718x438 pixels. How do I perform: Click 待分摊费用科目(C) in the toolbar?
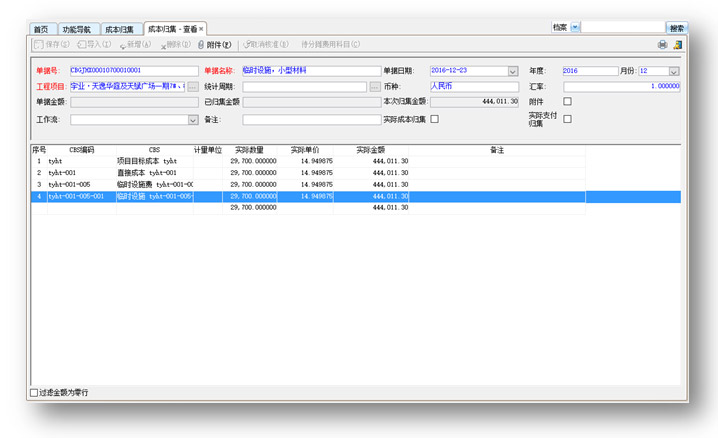tap(330, 44)
